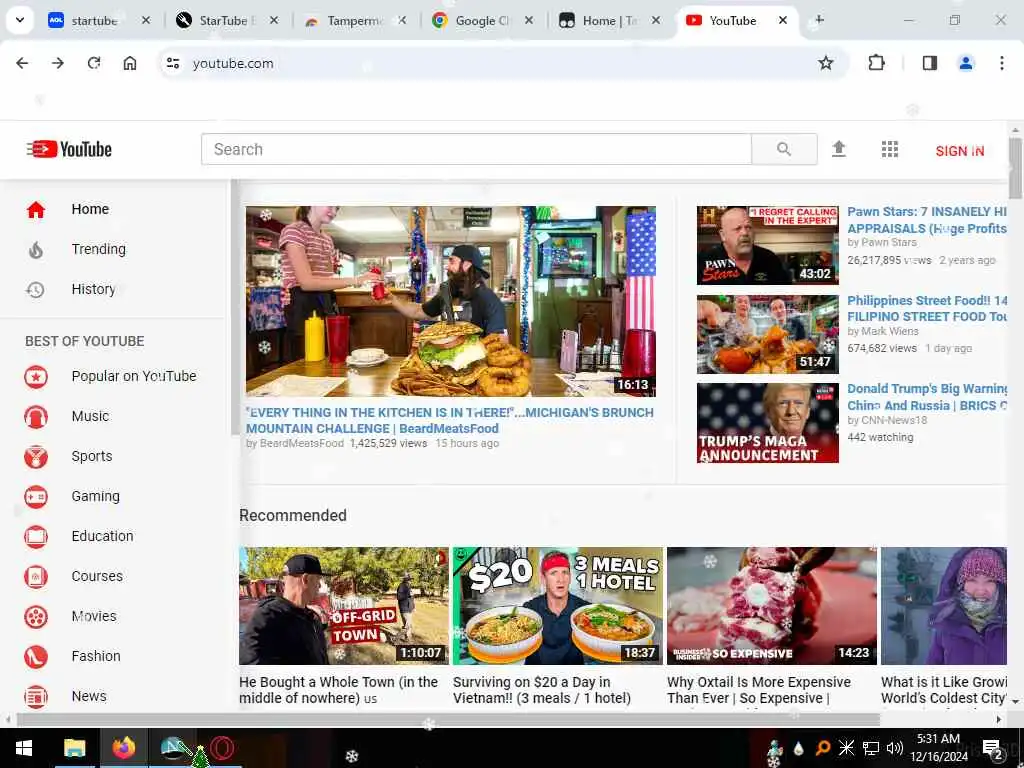1024x768 pixels.
Task: Click the upload arrow icon
Action: point(839,150)
